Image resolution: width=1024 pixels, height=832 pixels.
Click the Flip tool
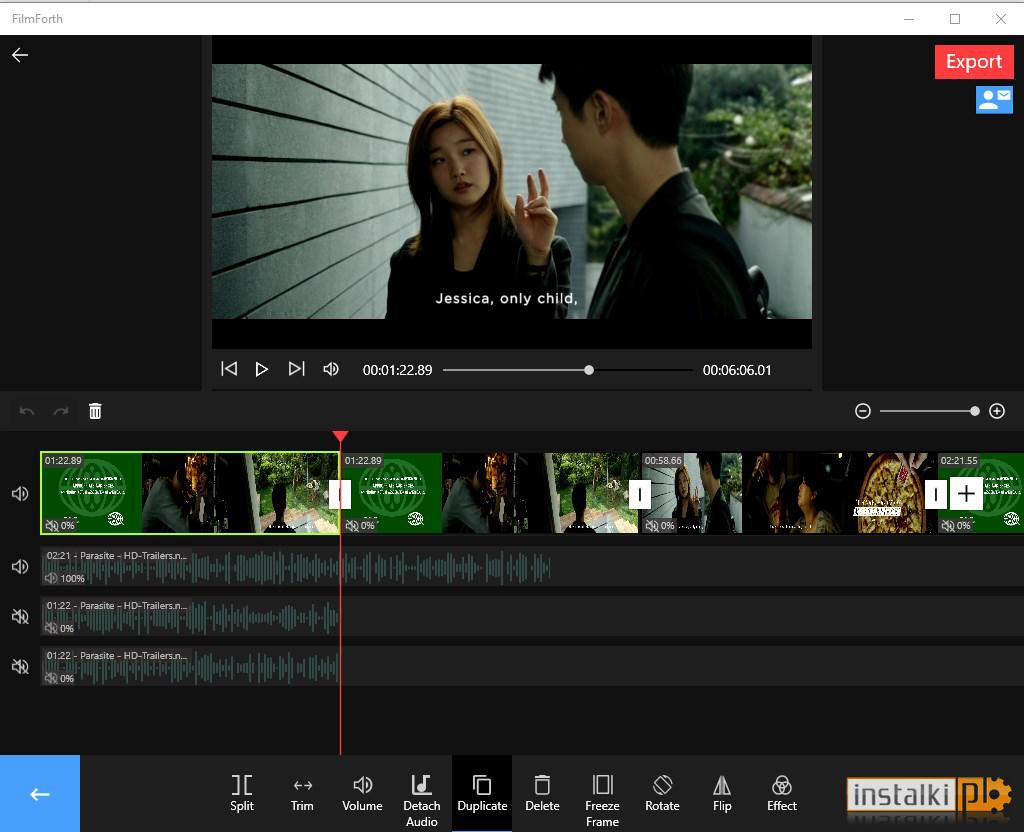click(722, 793)
